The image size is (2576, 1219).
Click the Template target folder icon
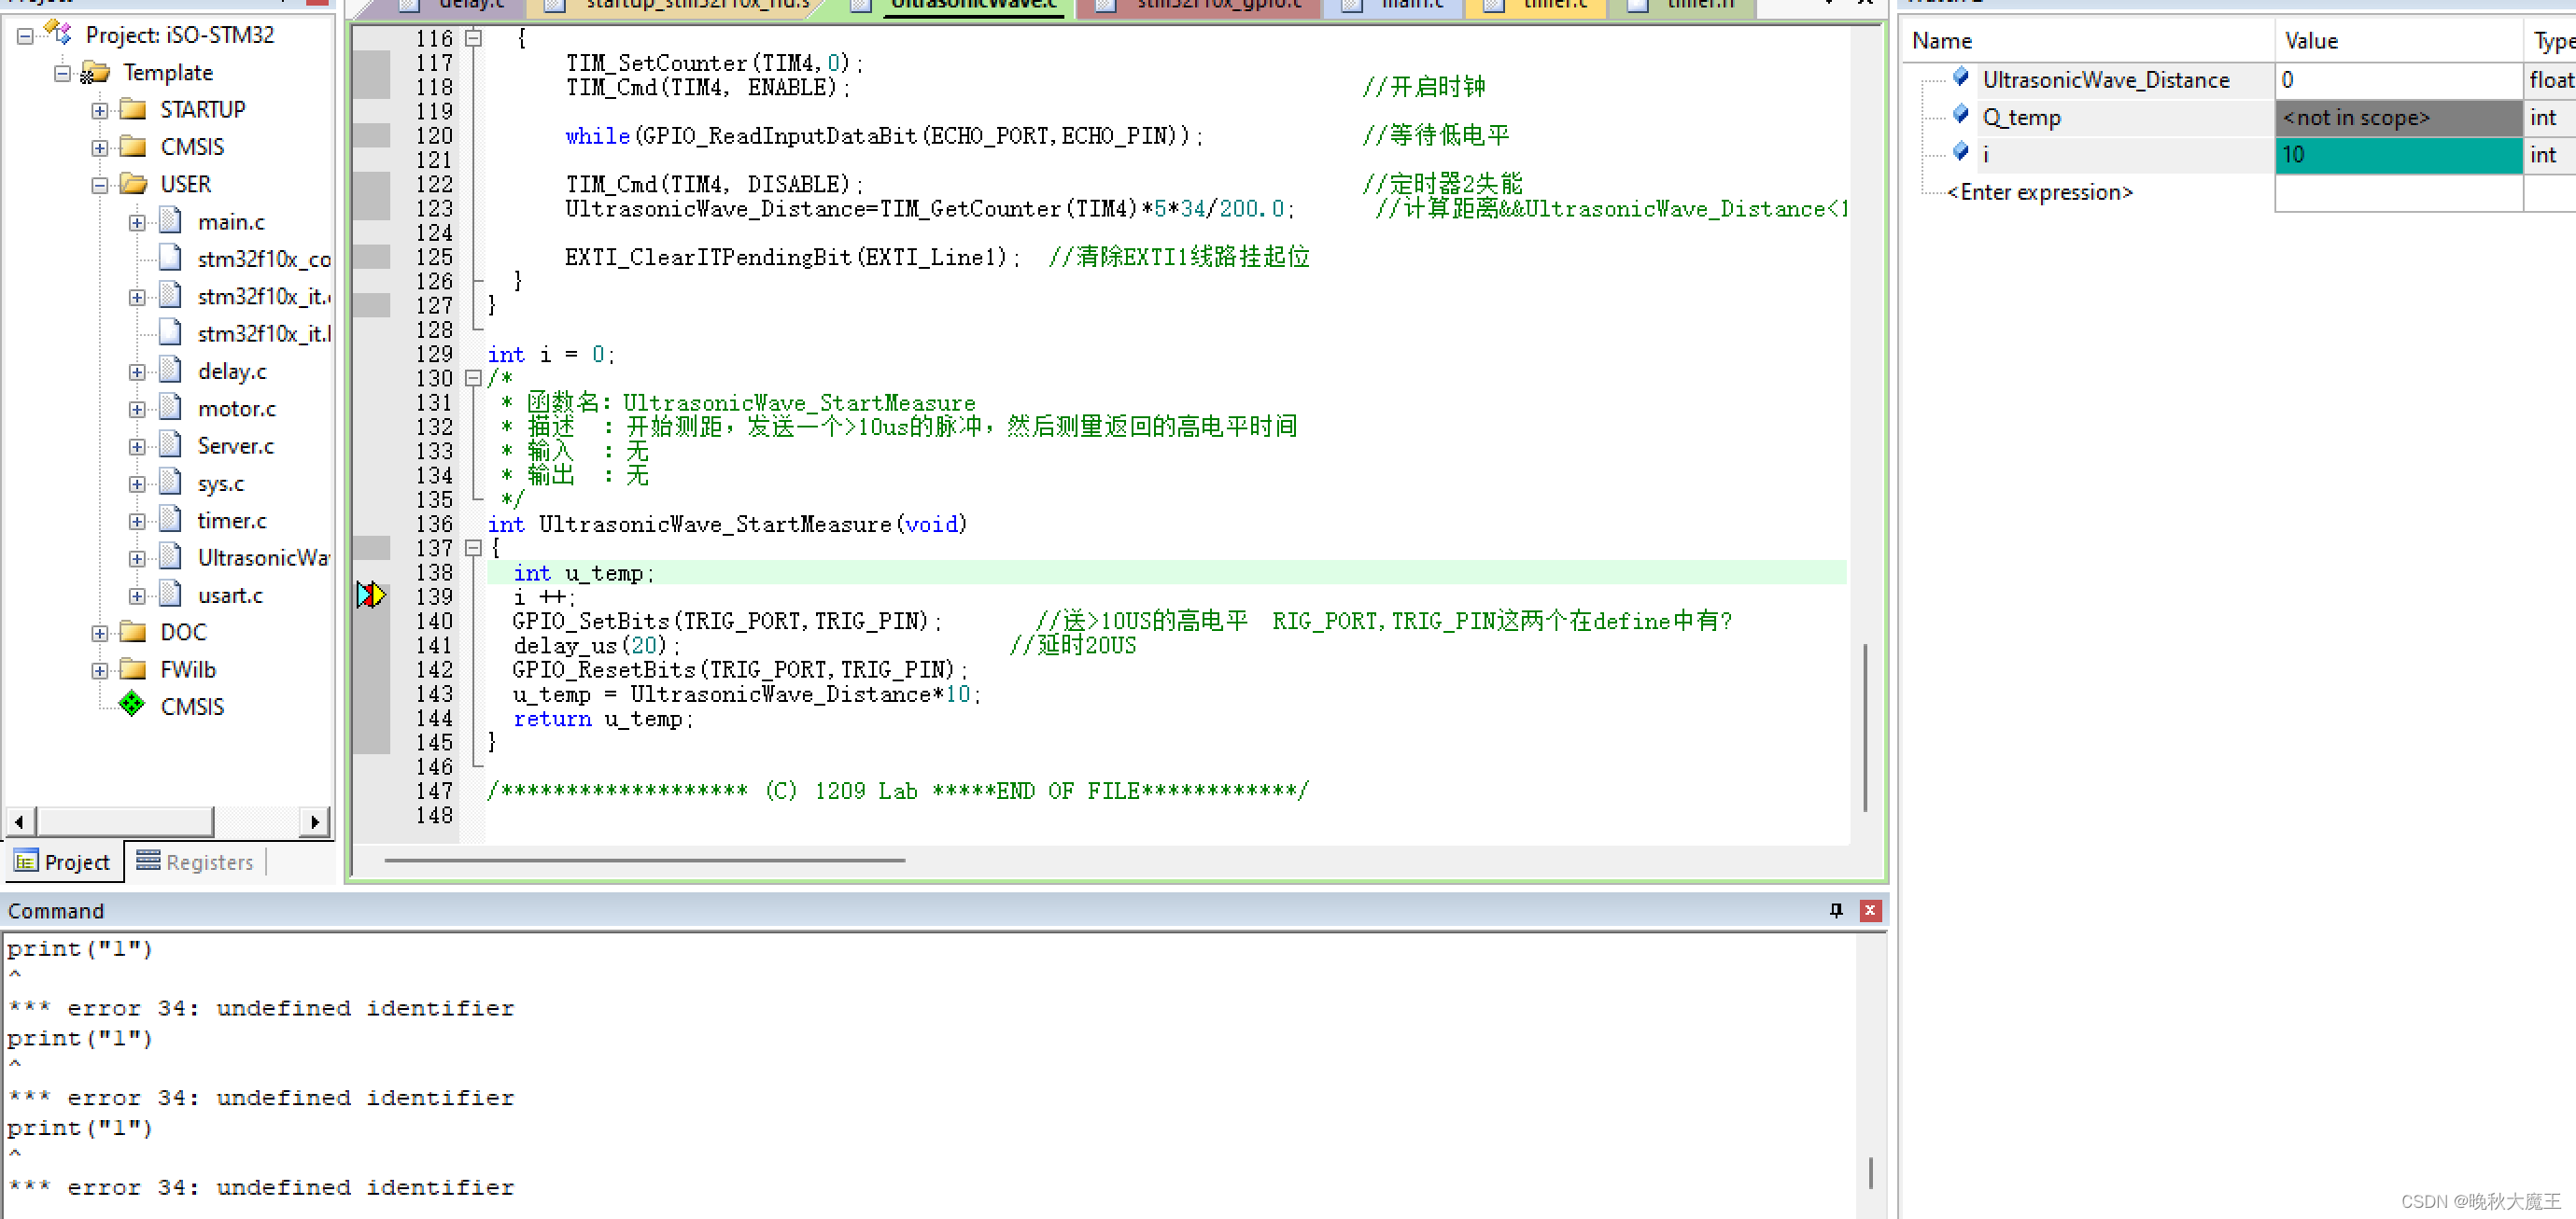pyautogui.click(x=95, y=72)
